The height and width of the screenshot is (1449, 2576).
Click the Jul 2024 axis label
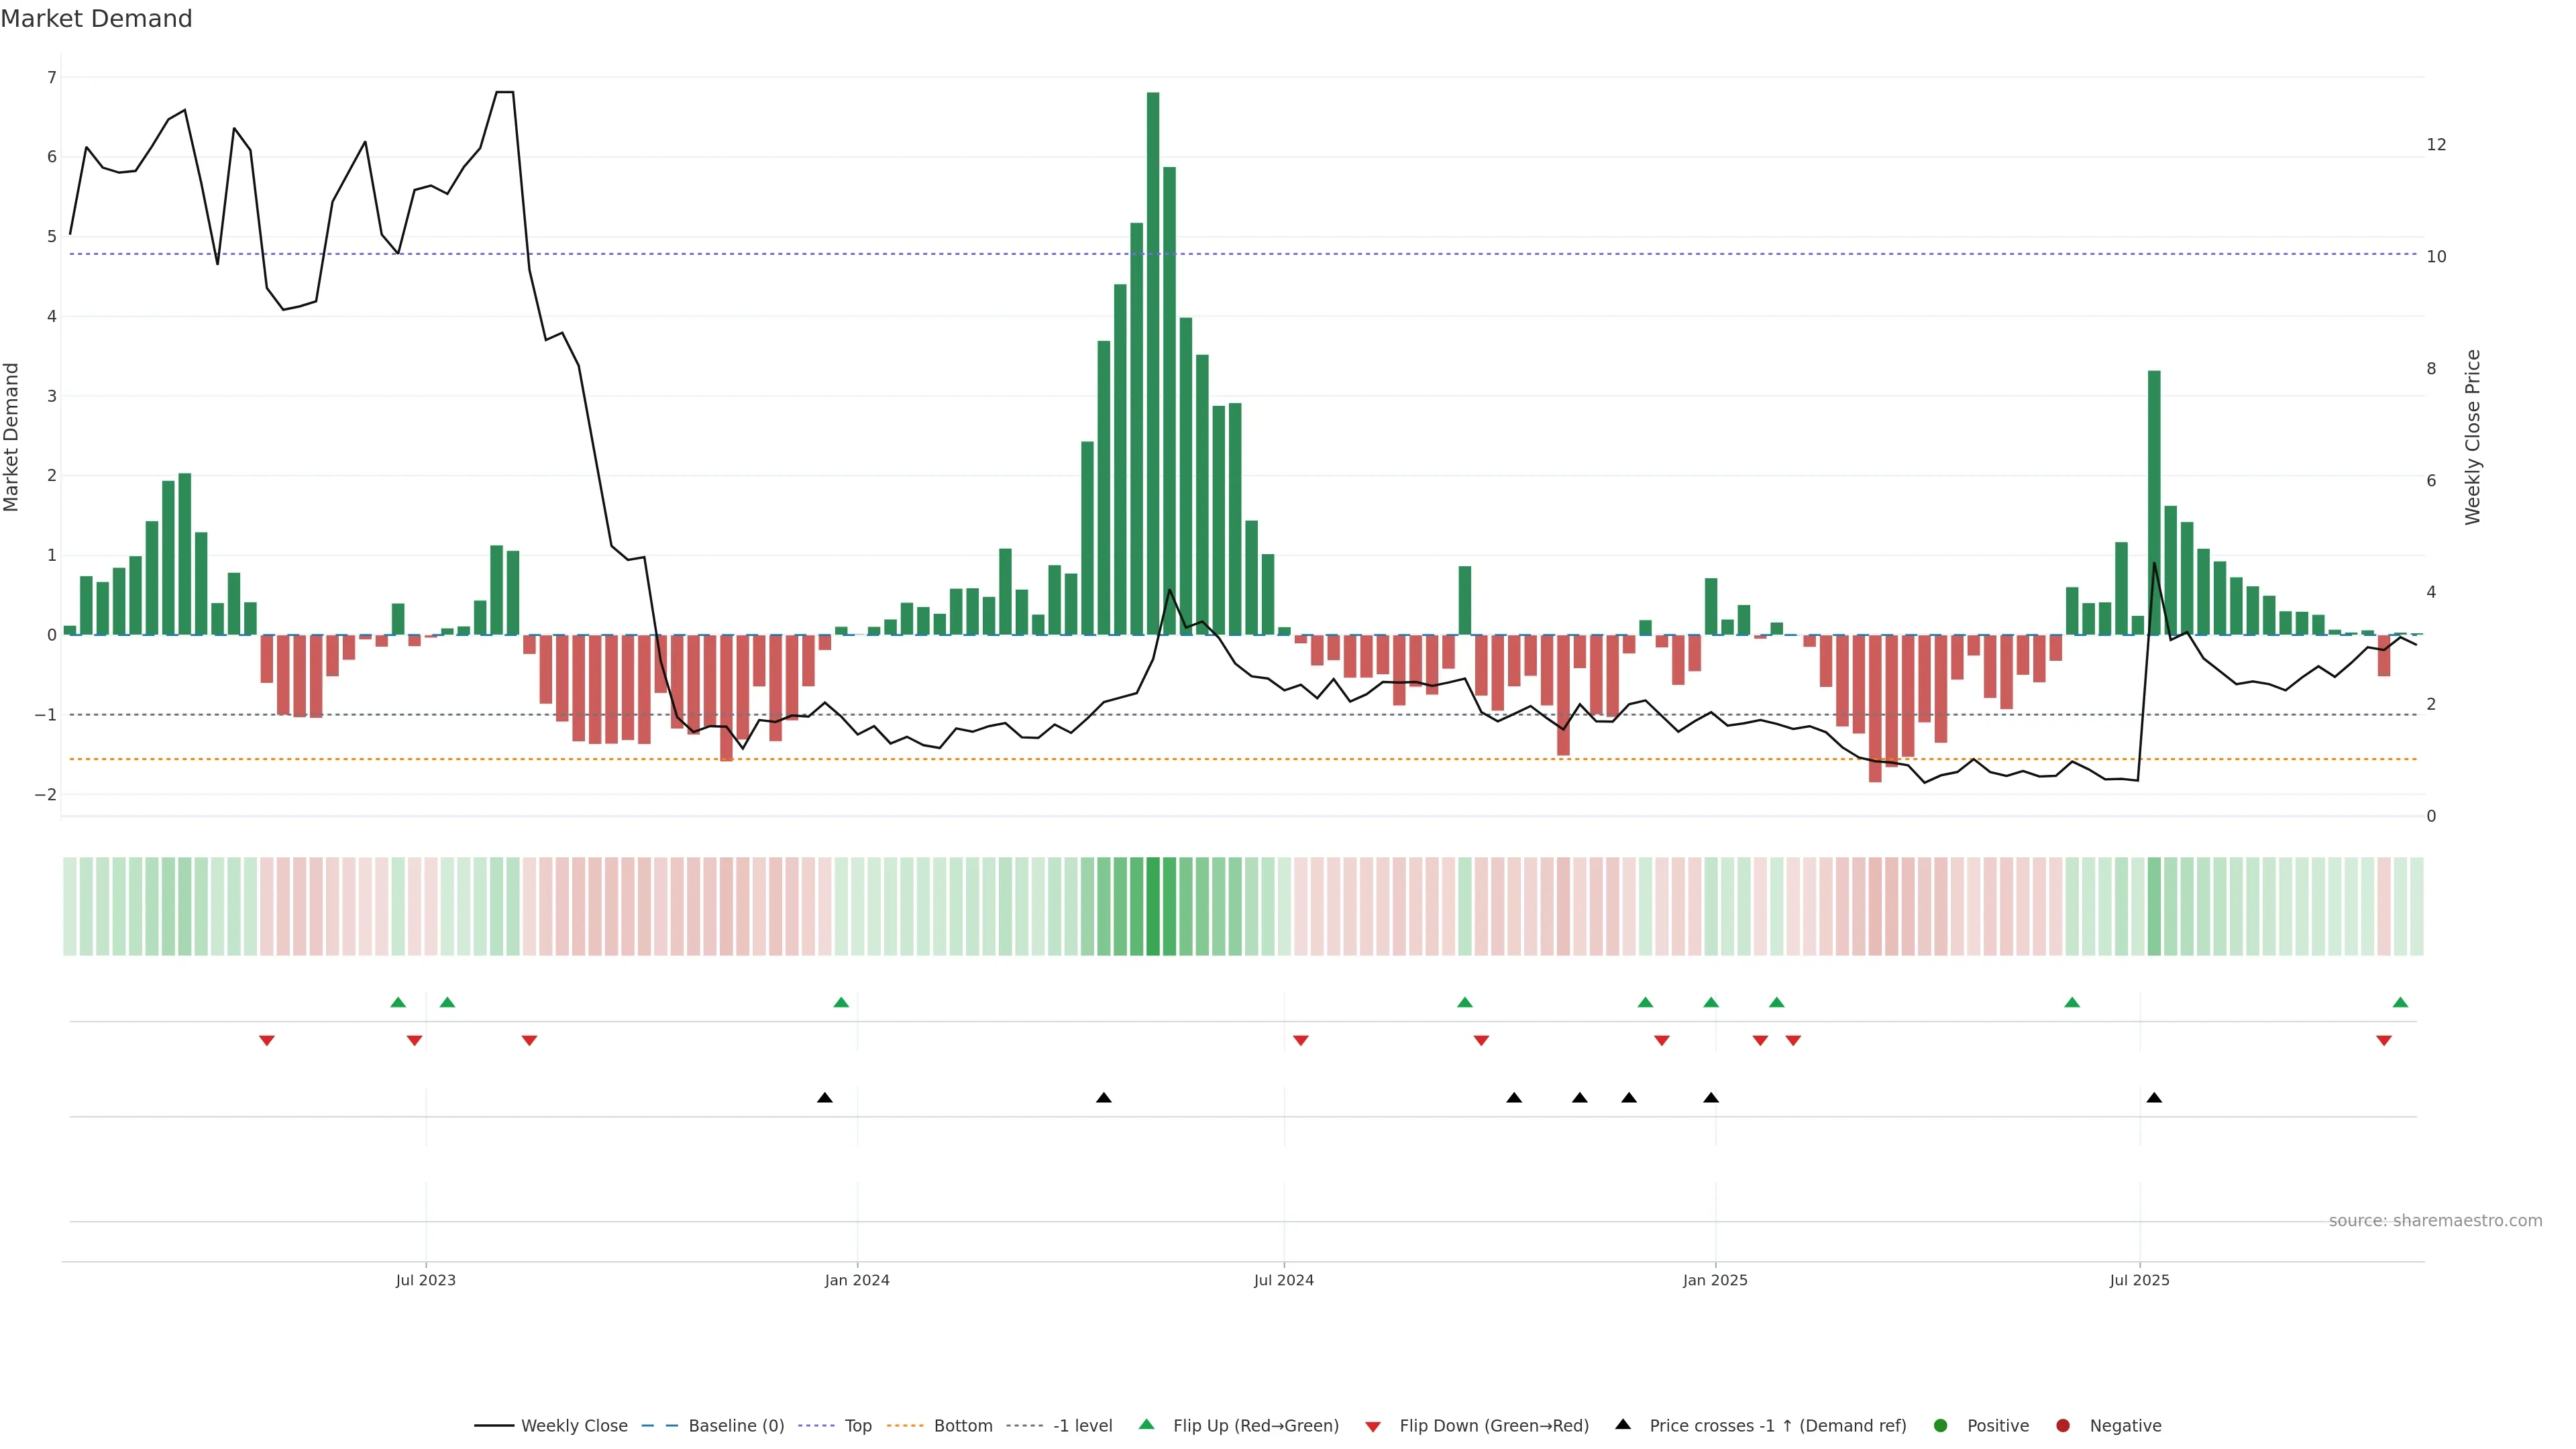1284,1280
